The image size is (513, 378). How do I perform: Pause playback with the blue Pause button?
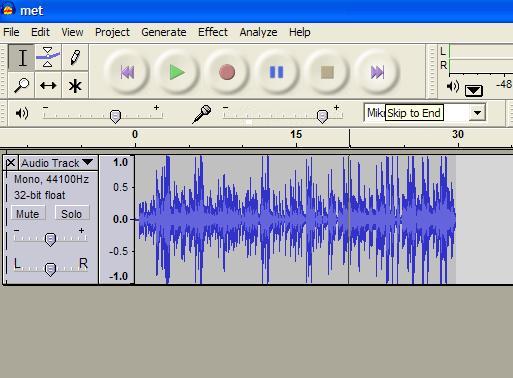point(277,72)
